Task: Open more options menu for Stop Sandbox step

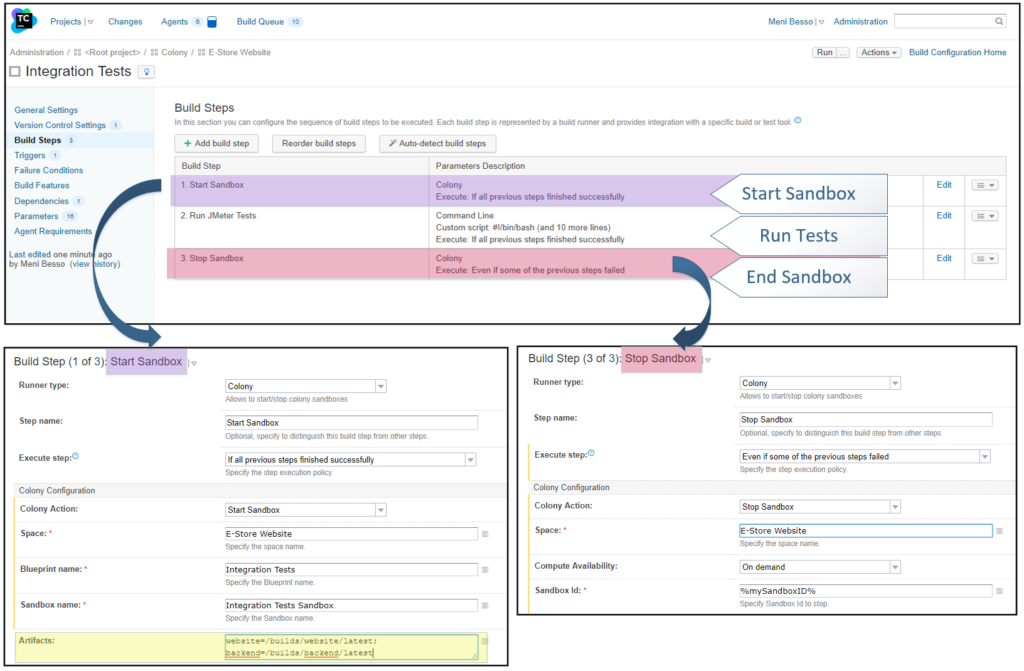Action: [985, 259]
